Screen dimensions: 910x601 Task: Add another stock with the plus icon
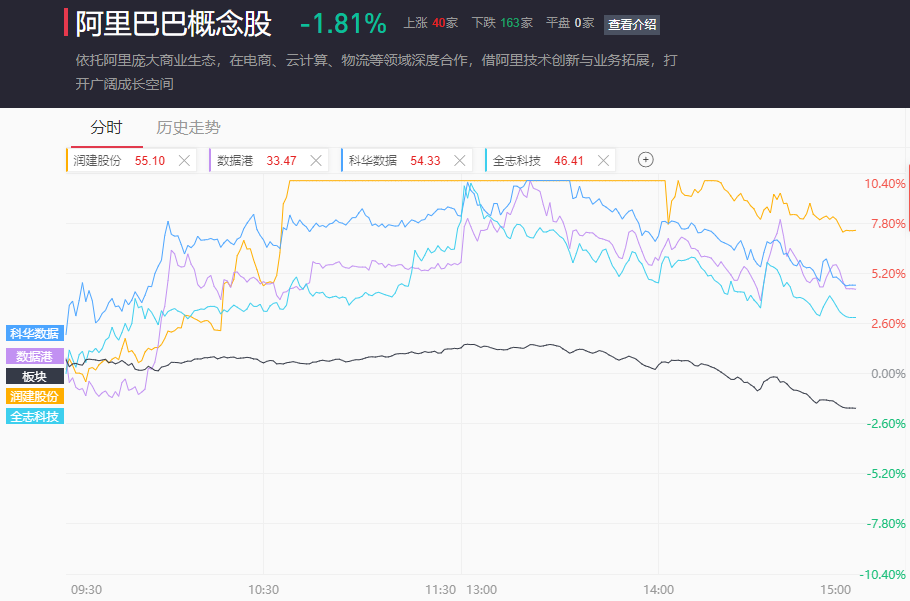coord(645,160)
